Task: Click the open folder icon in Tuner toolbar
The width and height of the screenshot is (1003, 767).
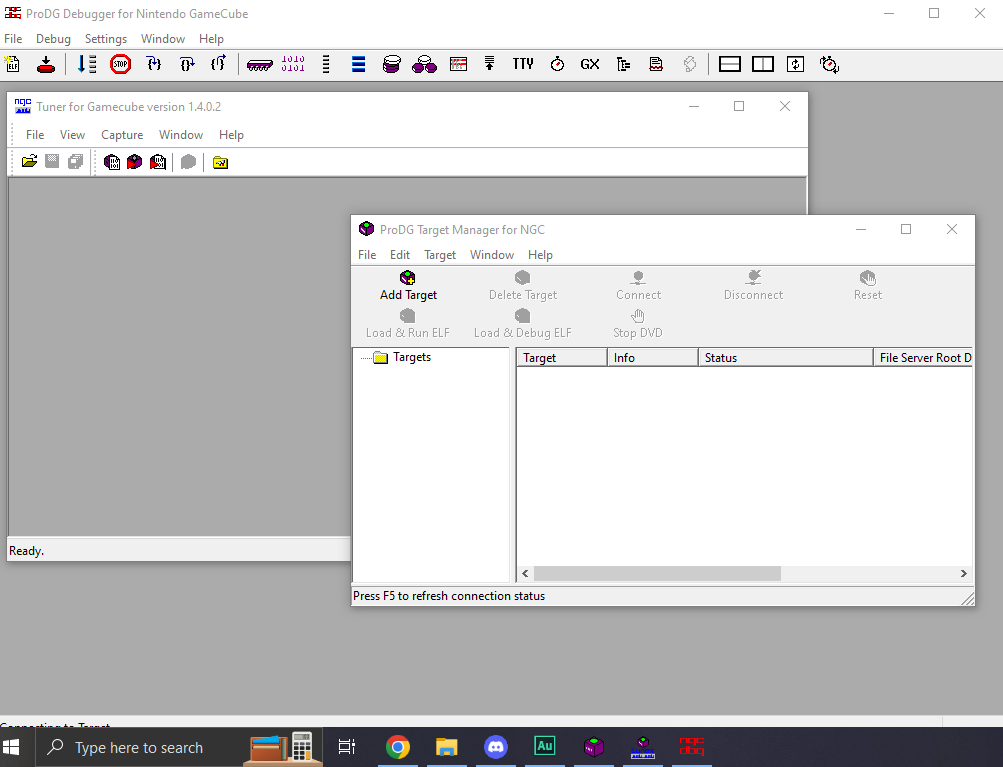Action: [29, 162]
